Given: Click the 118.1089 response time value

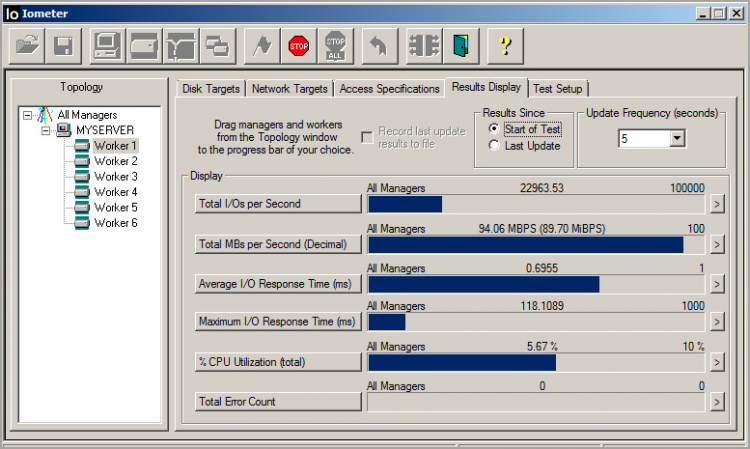Looking at the screenshot, I should 542,306.
